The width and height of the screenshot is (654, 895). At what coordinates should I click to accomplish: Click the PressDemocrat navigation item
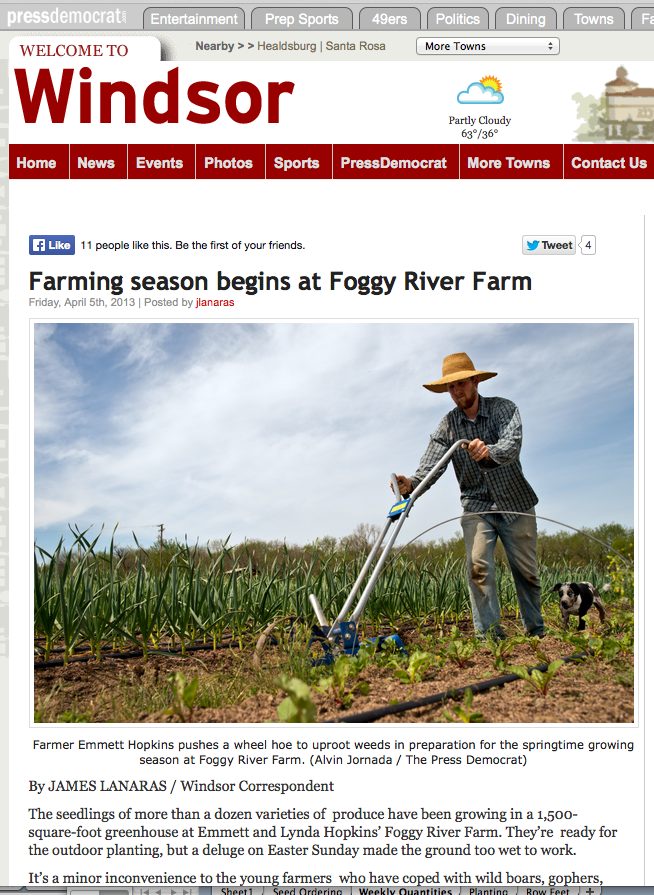393,163
